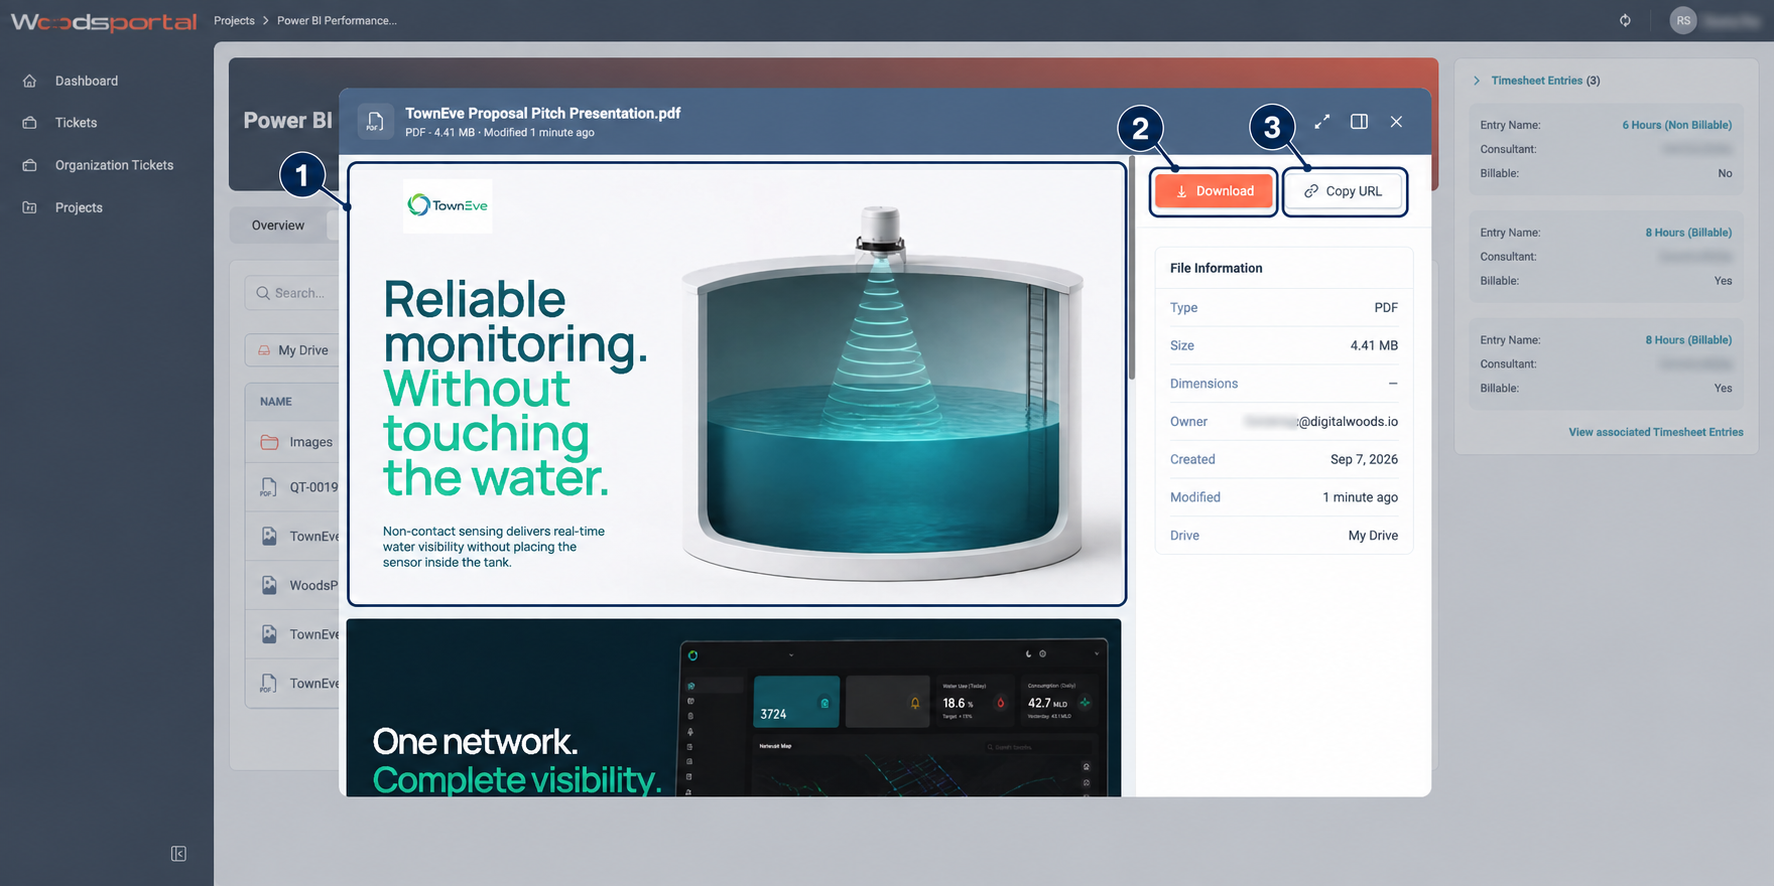The height and width of the screenshot is (886, 1774).
Task: Click the TownEve logo on the PDF page
Action: (447, 206)
